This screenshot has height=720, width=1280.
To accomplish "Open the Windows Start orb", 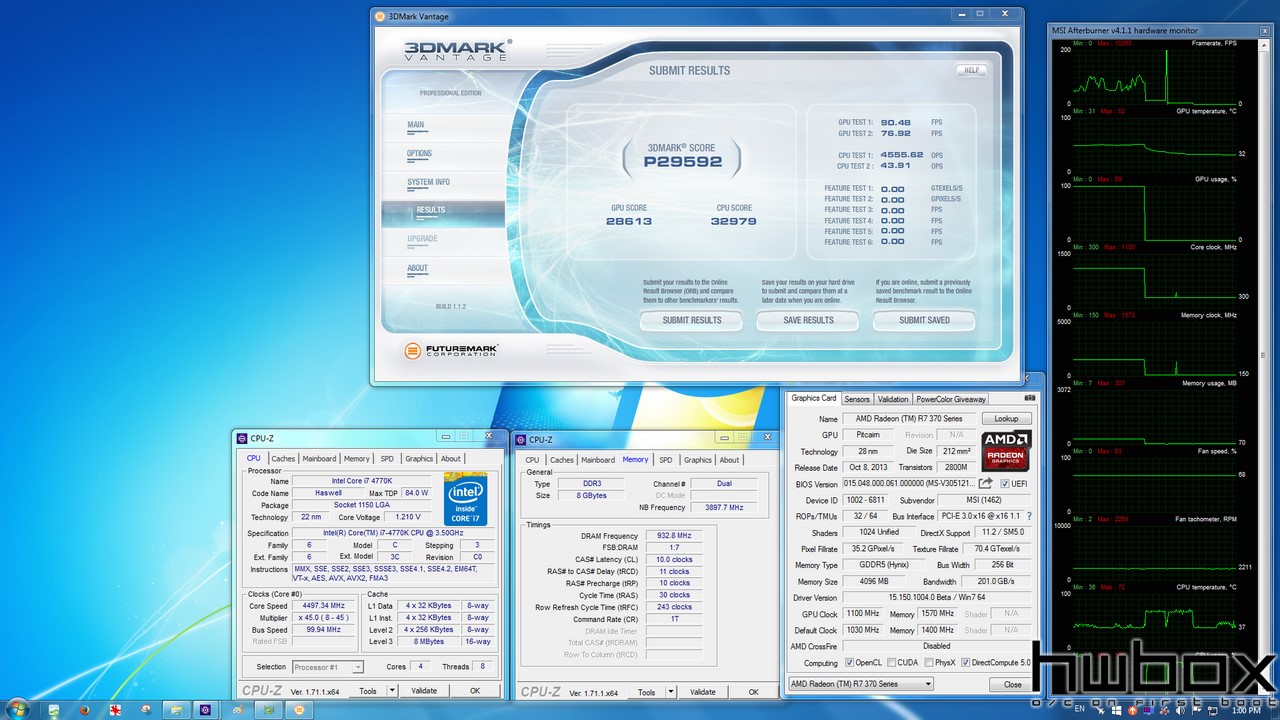I will tap(20, 709).
